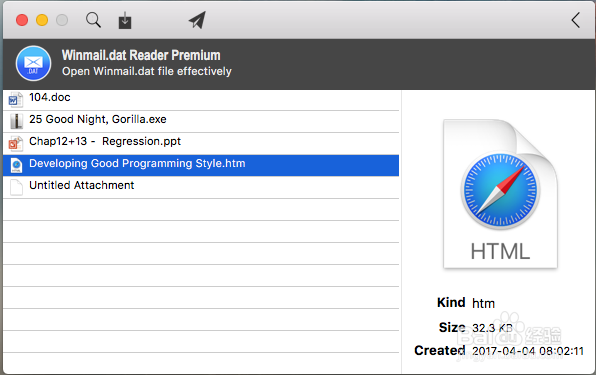Click the Winmail.dat Reader app logo
The width and height of the screenshot is (596, 375).
point(33,63)
